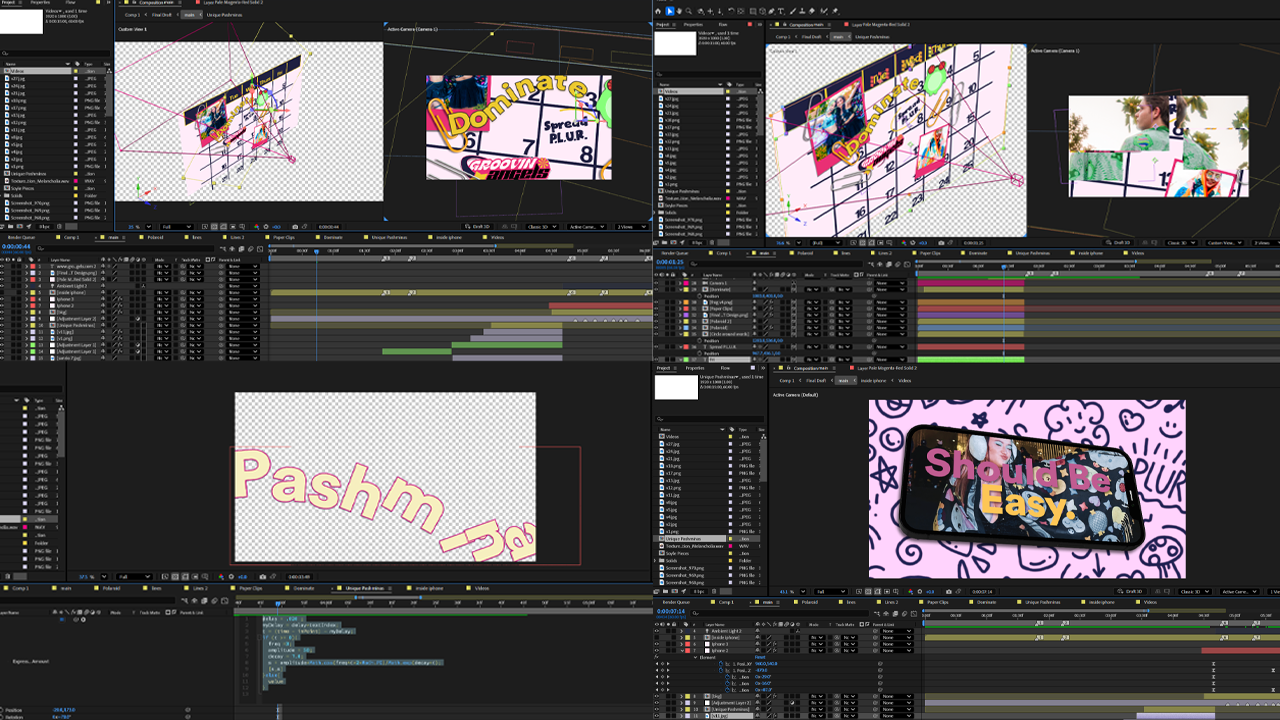1280x720 pixels.
Task: Hide the iphone 3 layer in the 0:00:07:14 timeline
Action: 657,644
